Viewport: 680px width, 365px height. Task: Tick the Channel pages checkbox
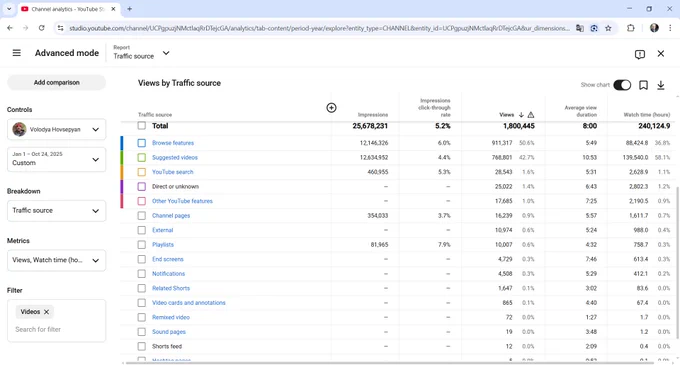tap(141, 215)
